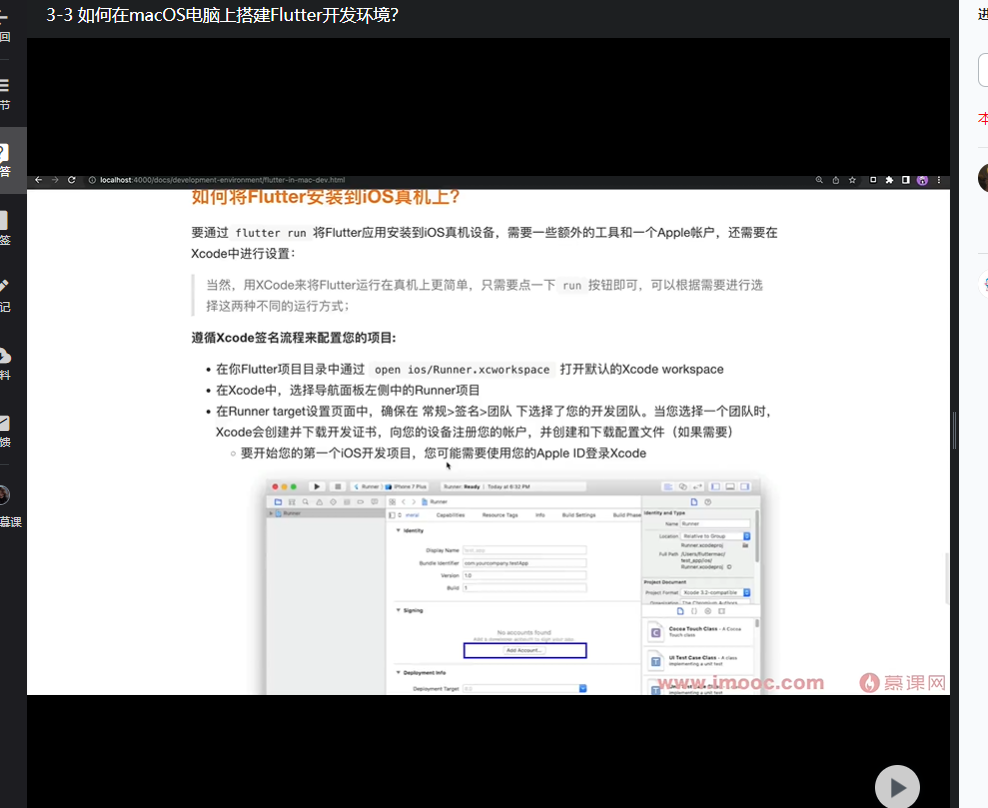Switch to the Info tab in Xcode
The image size is (988, 808).
click(x=540, y=515)
